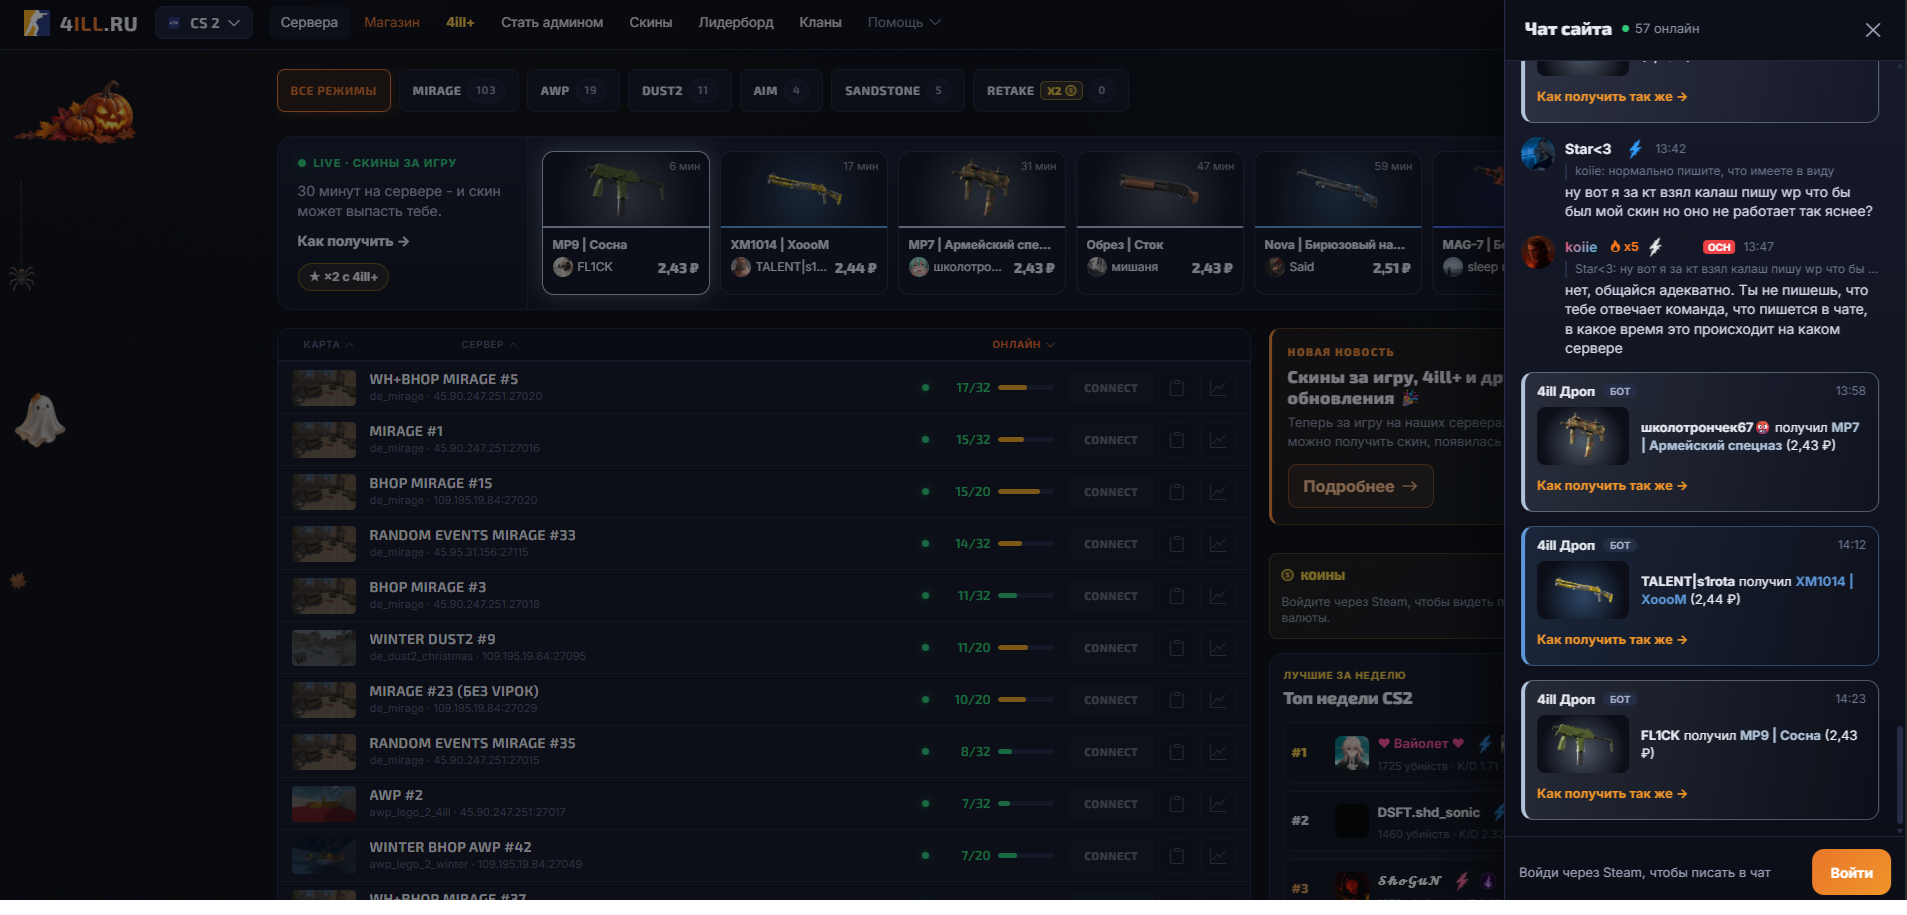Connect to MIRAGE #1 server
This screenshot has height=915, width=1907.
tap(1110, 440)
